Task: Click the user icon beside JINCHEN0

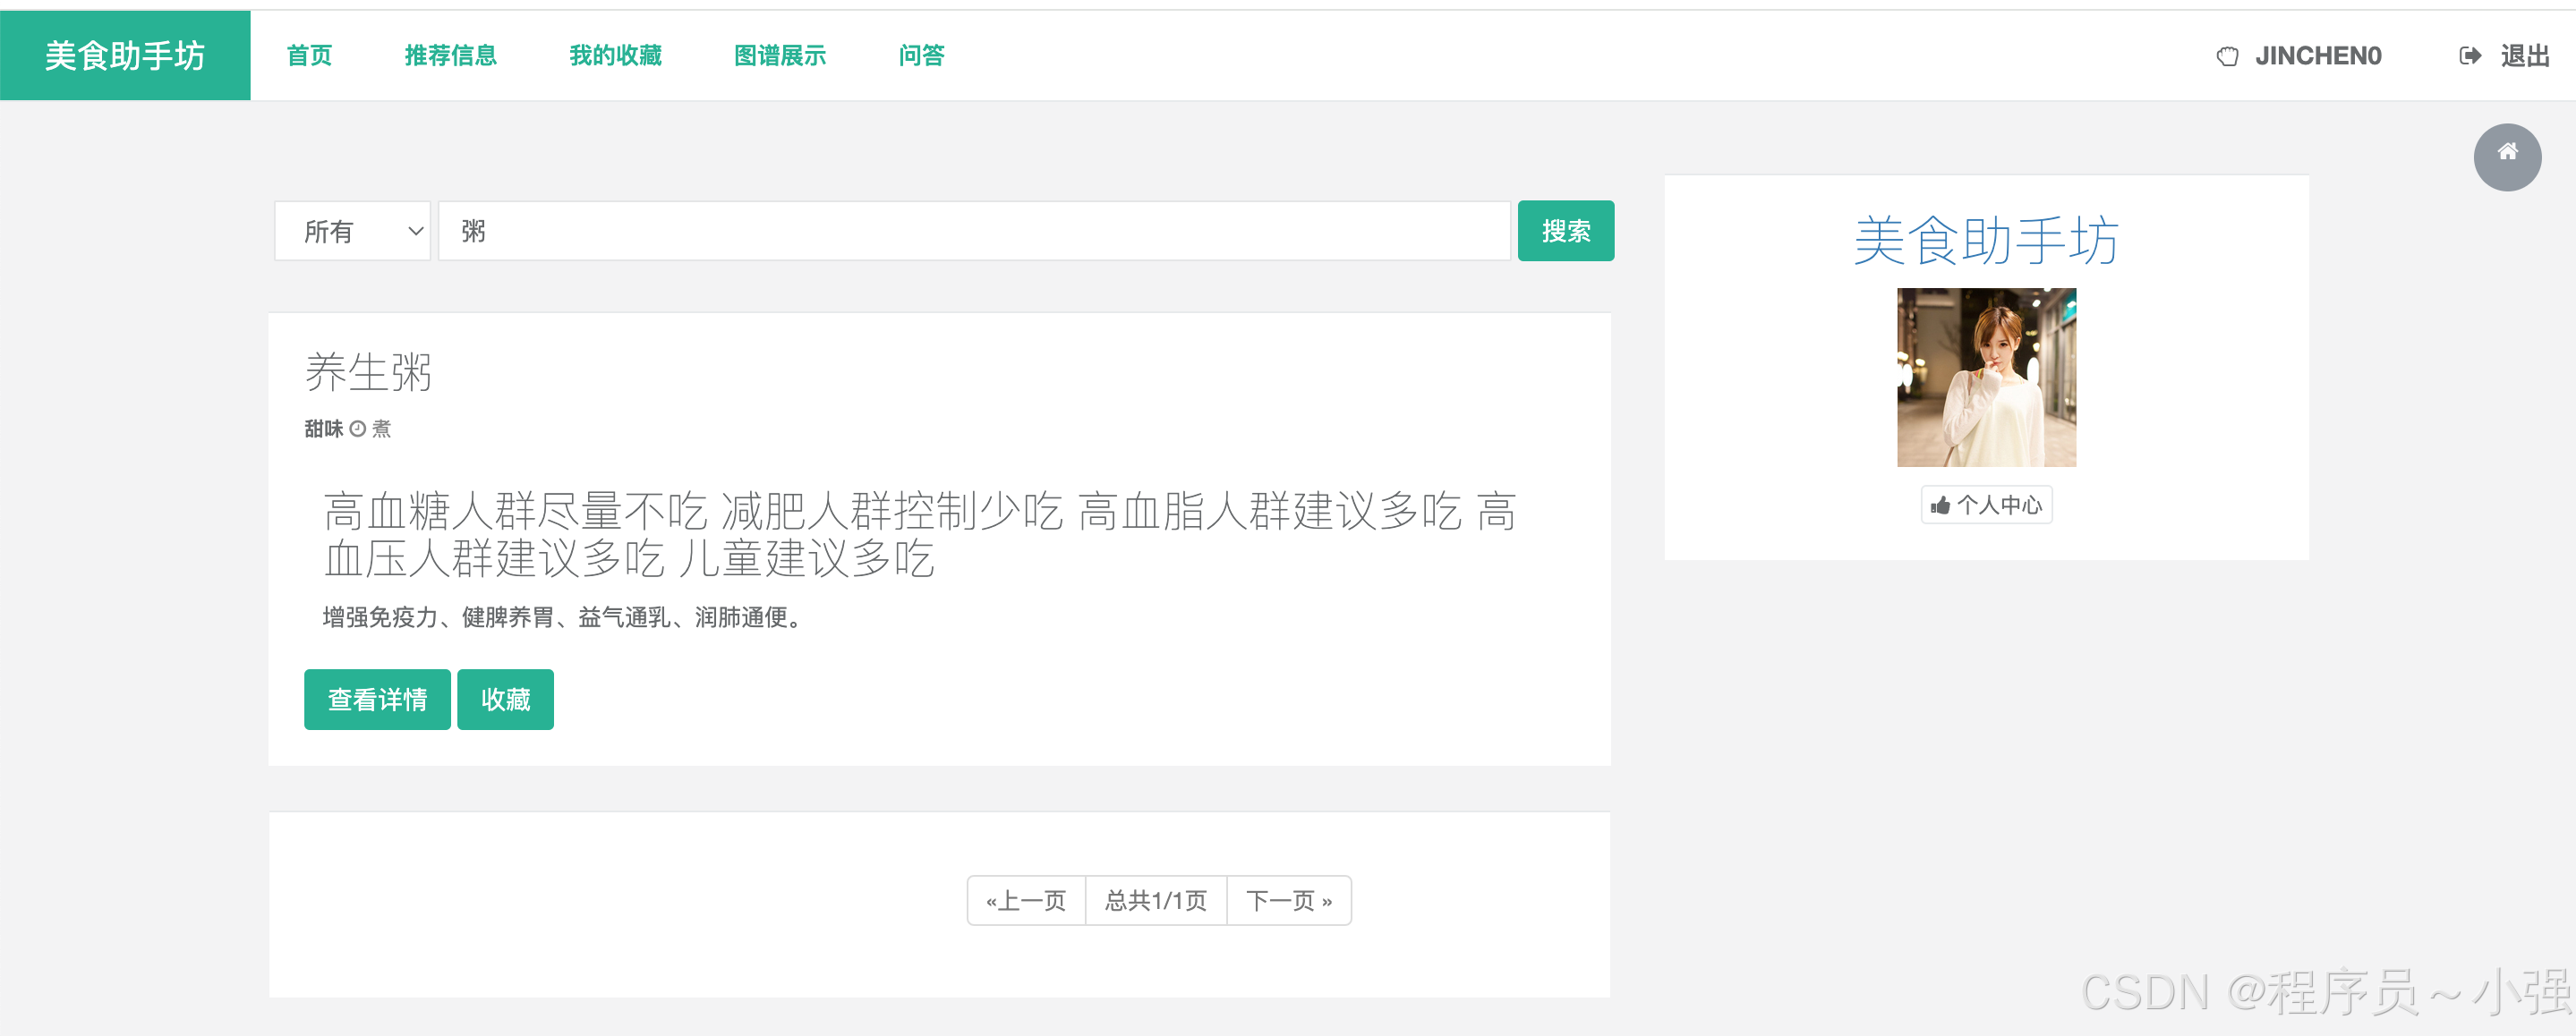Action: (2227, 56)
